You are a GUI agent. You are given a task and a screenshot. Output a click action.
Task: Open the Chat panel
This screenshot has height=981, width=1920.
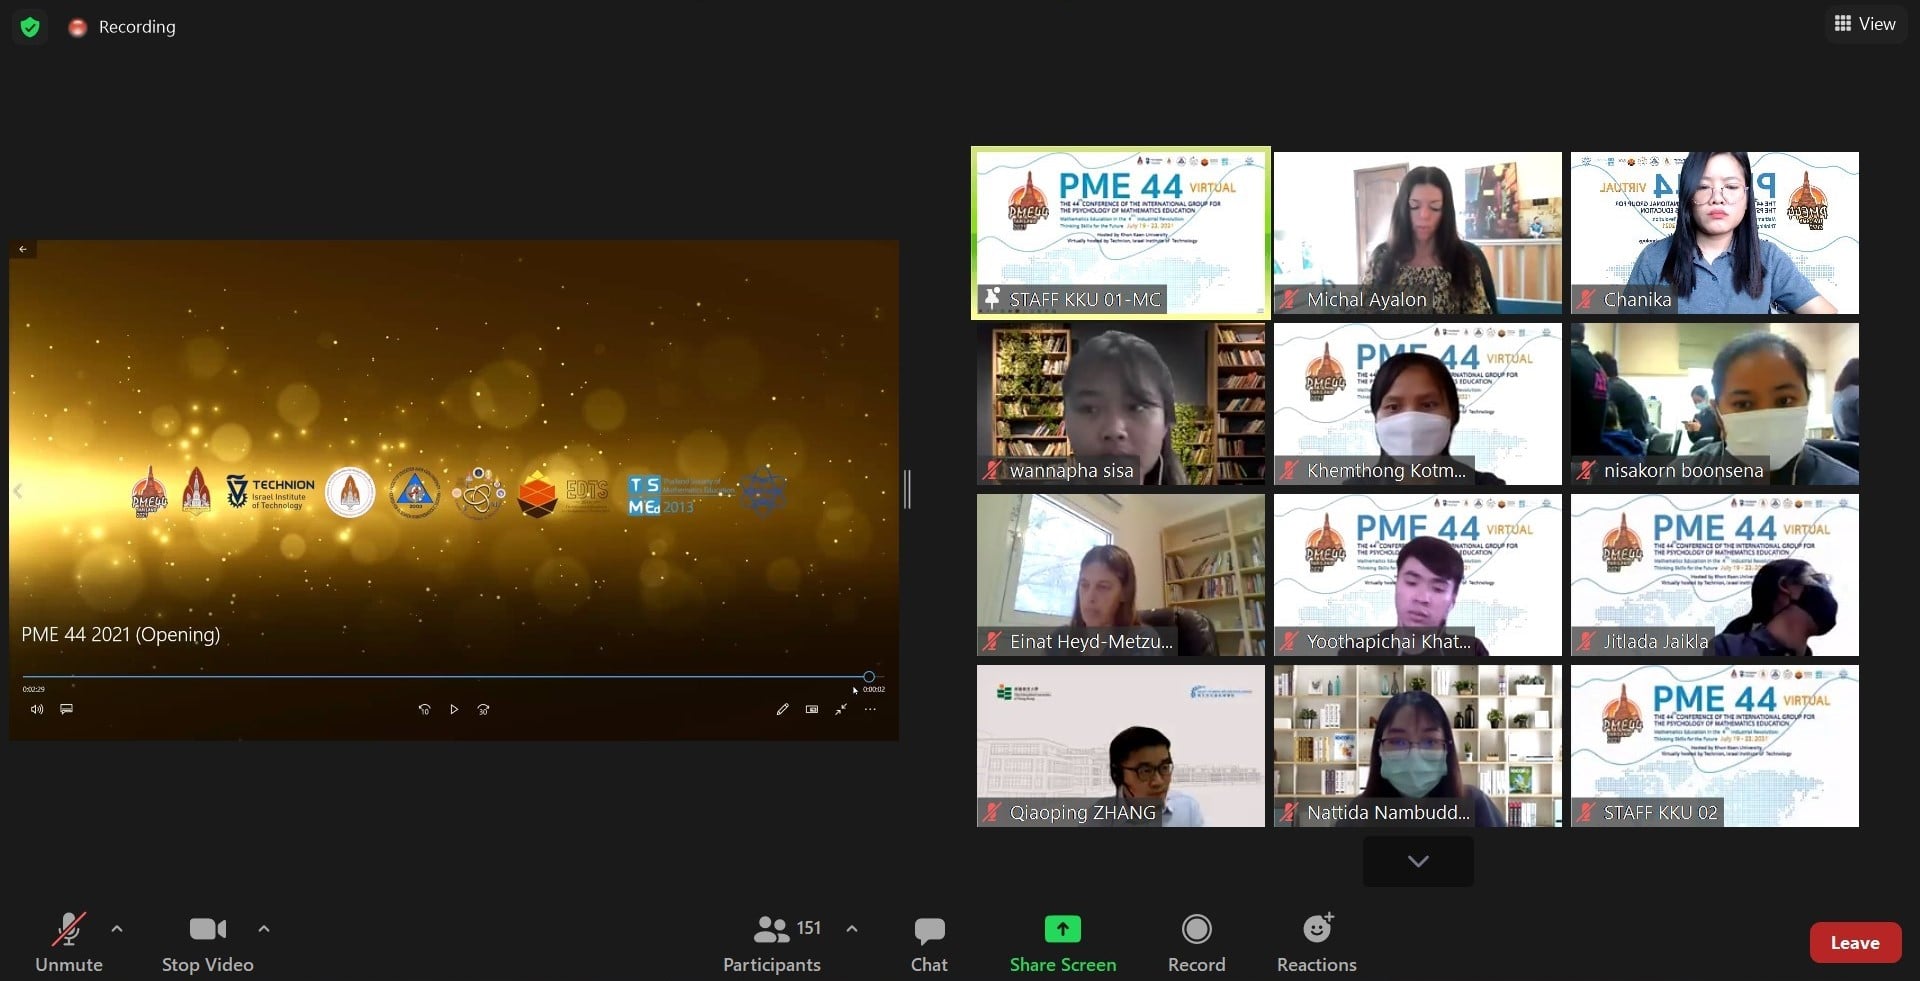click(x=928, y=941)
